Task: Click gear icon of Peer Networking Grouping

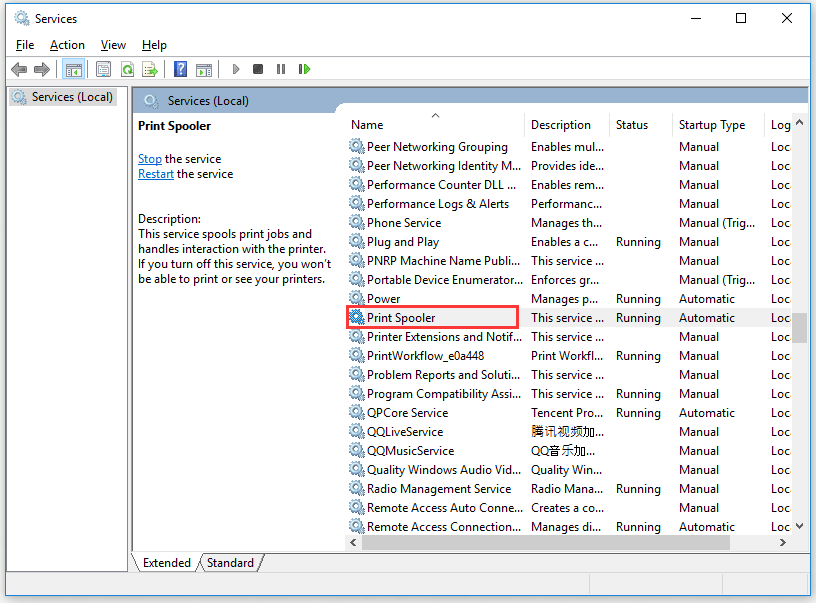Action: tap(356, 146)
